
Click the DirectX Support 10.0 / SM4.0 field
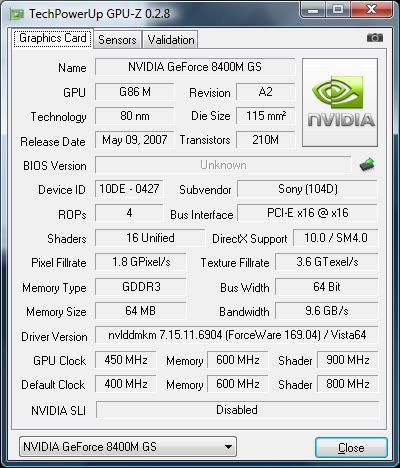pos(335,238)
